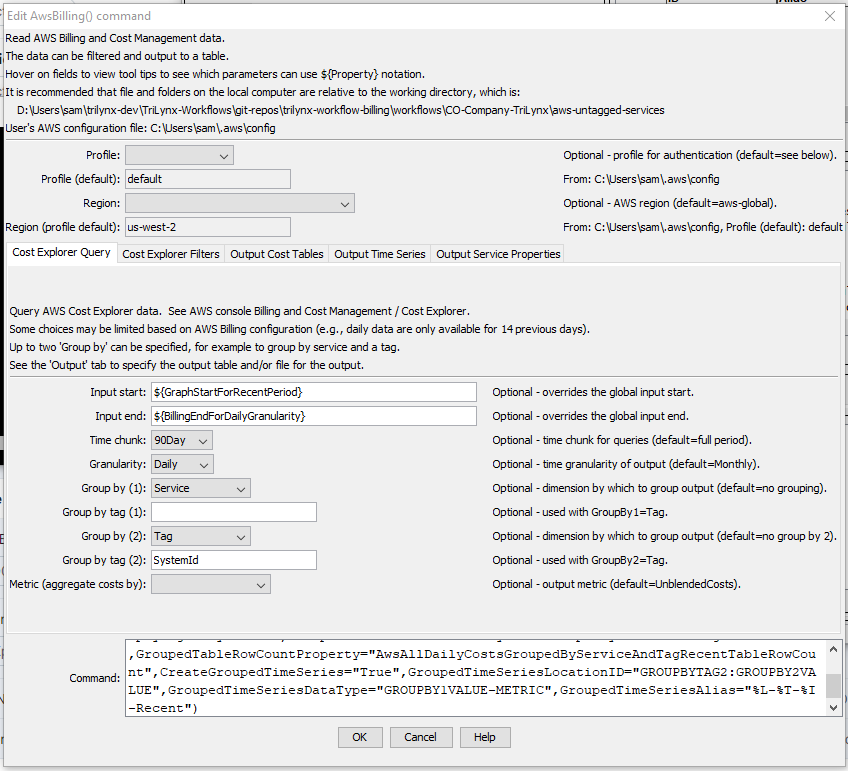
Task: Open the Metric aggregate costs dropdown
Action: pyautogui.click(x=210, y=584)
